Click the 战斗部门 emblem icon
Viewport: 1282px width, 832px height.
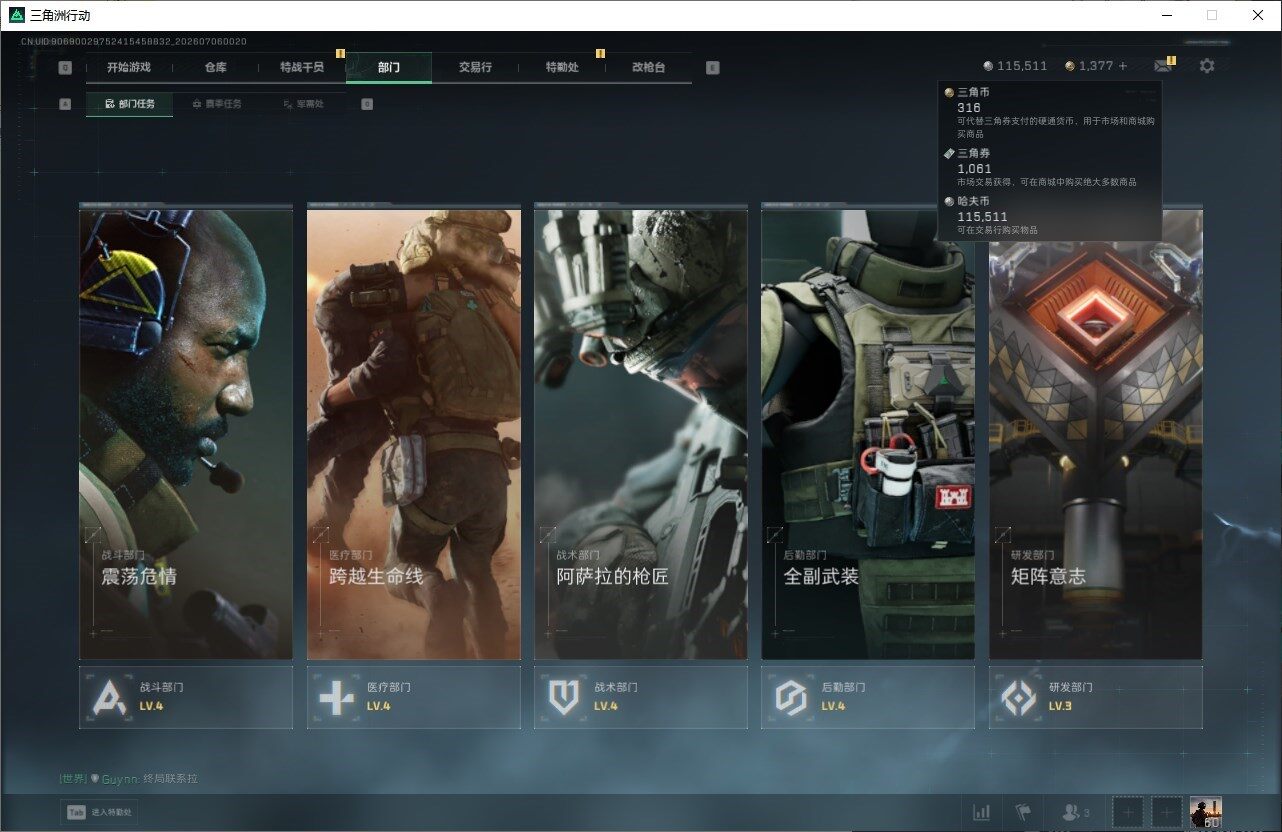click(x=108, y=697)
